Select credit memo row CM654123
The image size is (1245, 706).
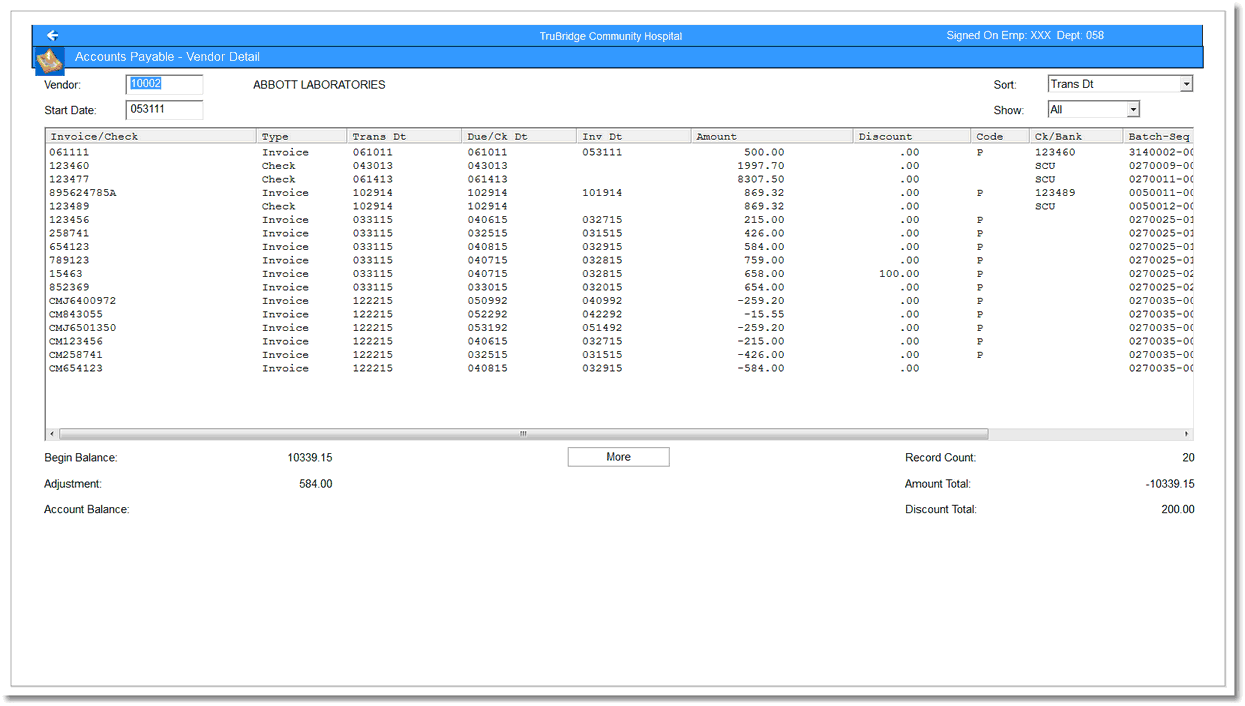click(x=620, y=368)
